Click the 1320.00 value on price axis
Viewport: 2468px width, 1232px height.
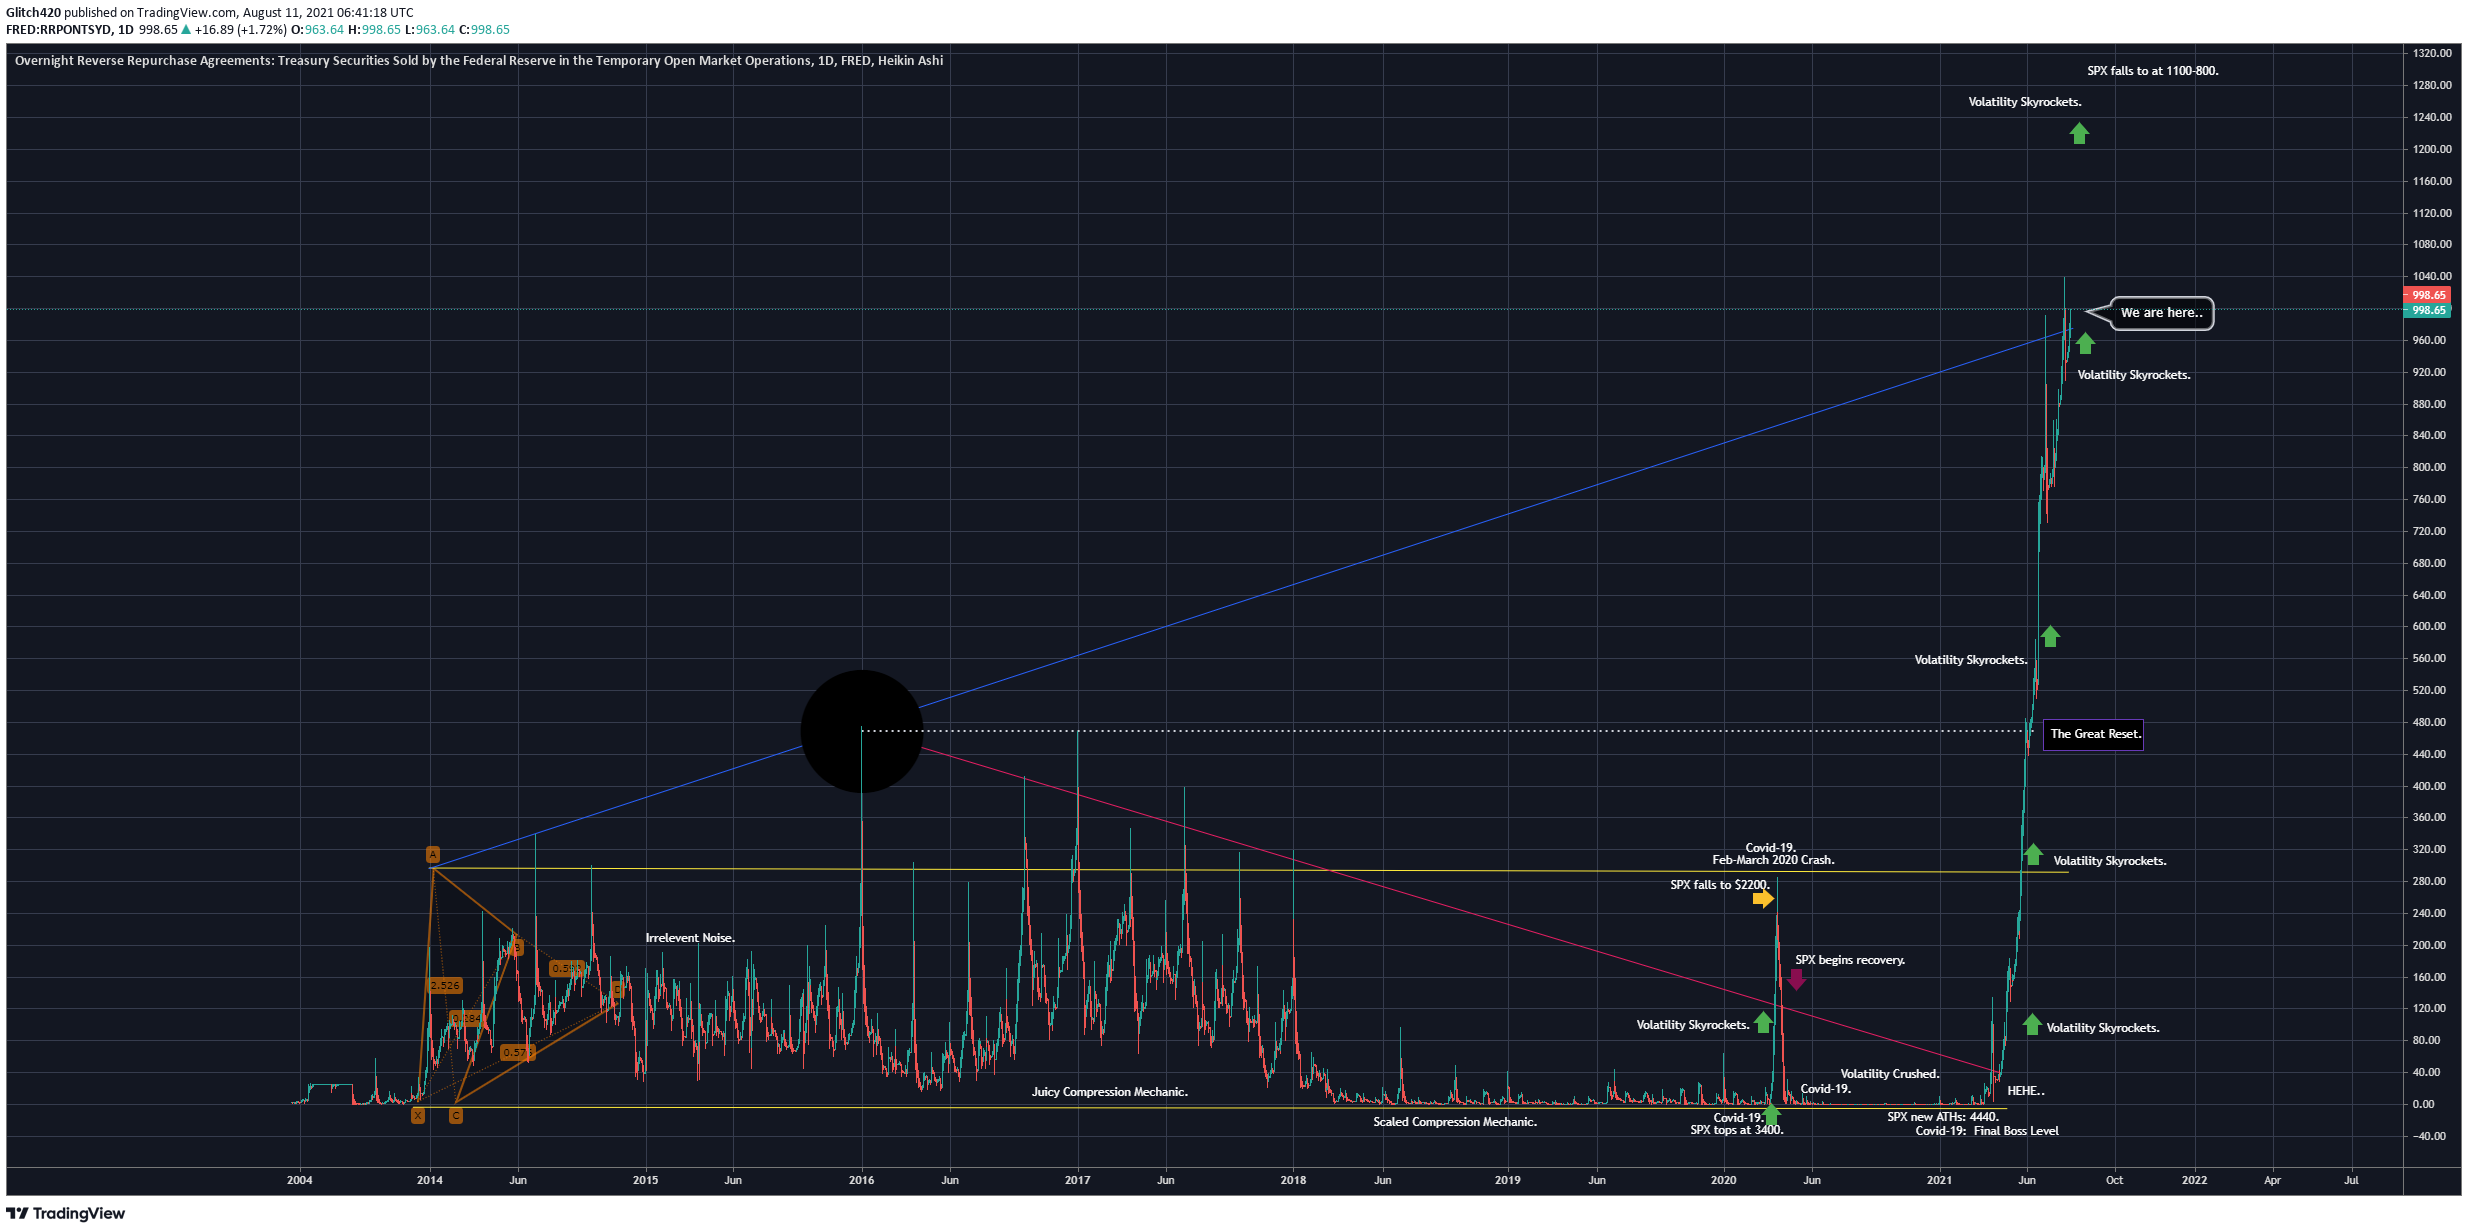tap(2432, 53)
